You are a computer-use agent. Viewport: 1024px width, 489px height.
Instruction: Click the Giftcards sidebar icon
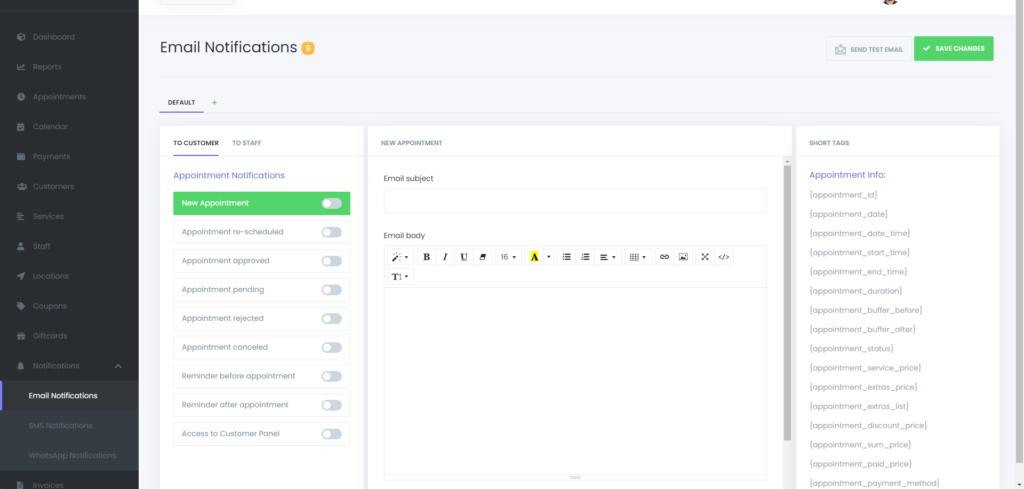[x=21, y=336]
